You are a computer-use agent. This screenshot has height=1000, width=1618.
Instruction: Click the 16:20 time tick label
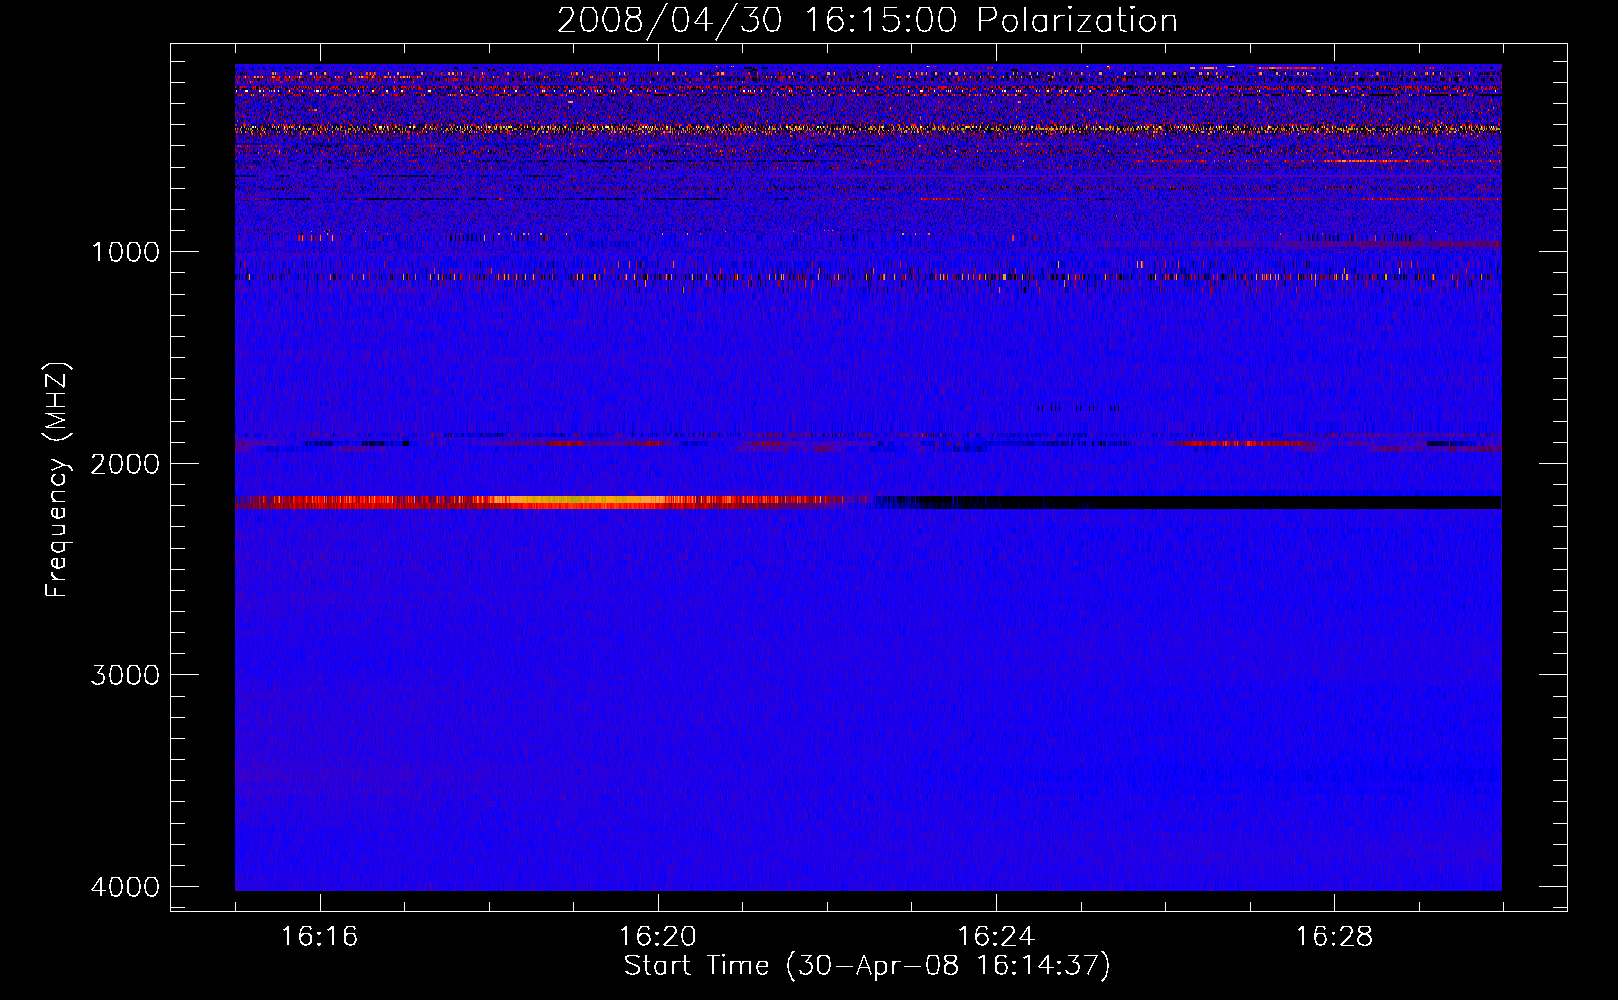click(658, 936)
